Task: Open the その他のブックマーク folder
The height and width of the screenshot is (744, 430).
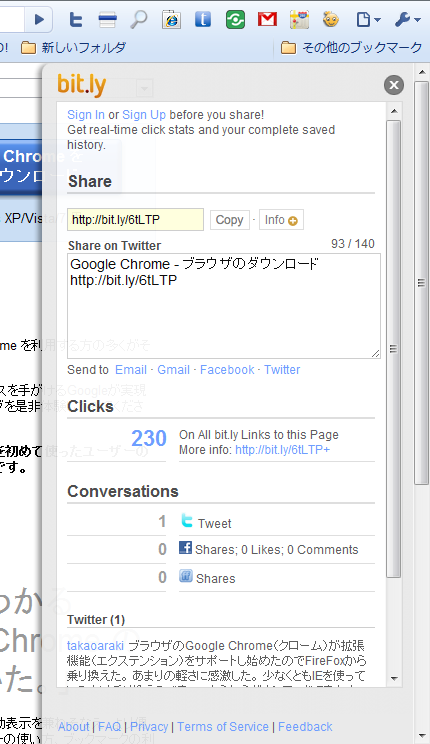Action: click(351, 47)
